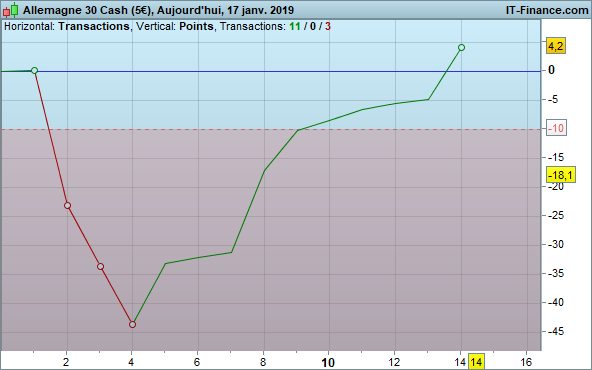Click the IT-Finance.com label
Image resolution: width=592 pixels, height=370 pixels.
coord(547,10)
